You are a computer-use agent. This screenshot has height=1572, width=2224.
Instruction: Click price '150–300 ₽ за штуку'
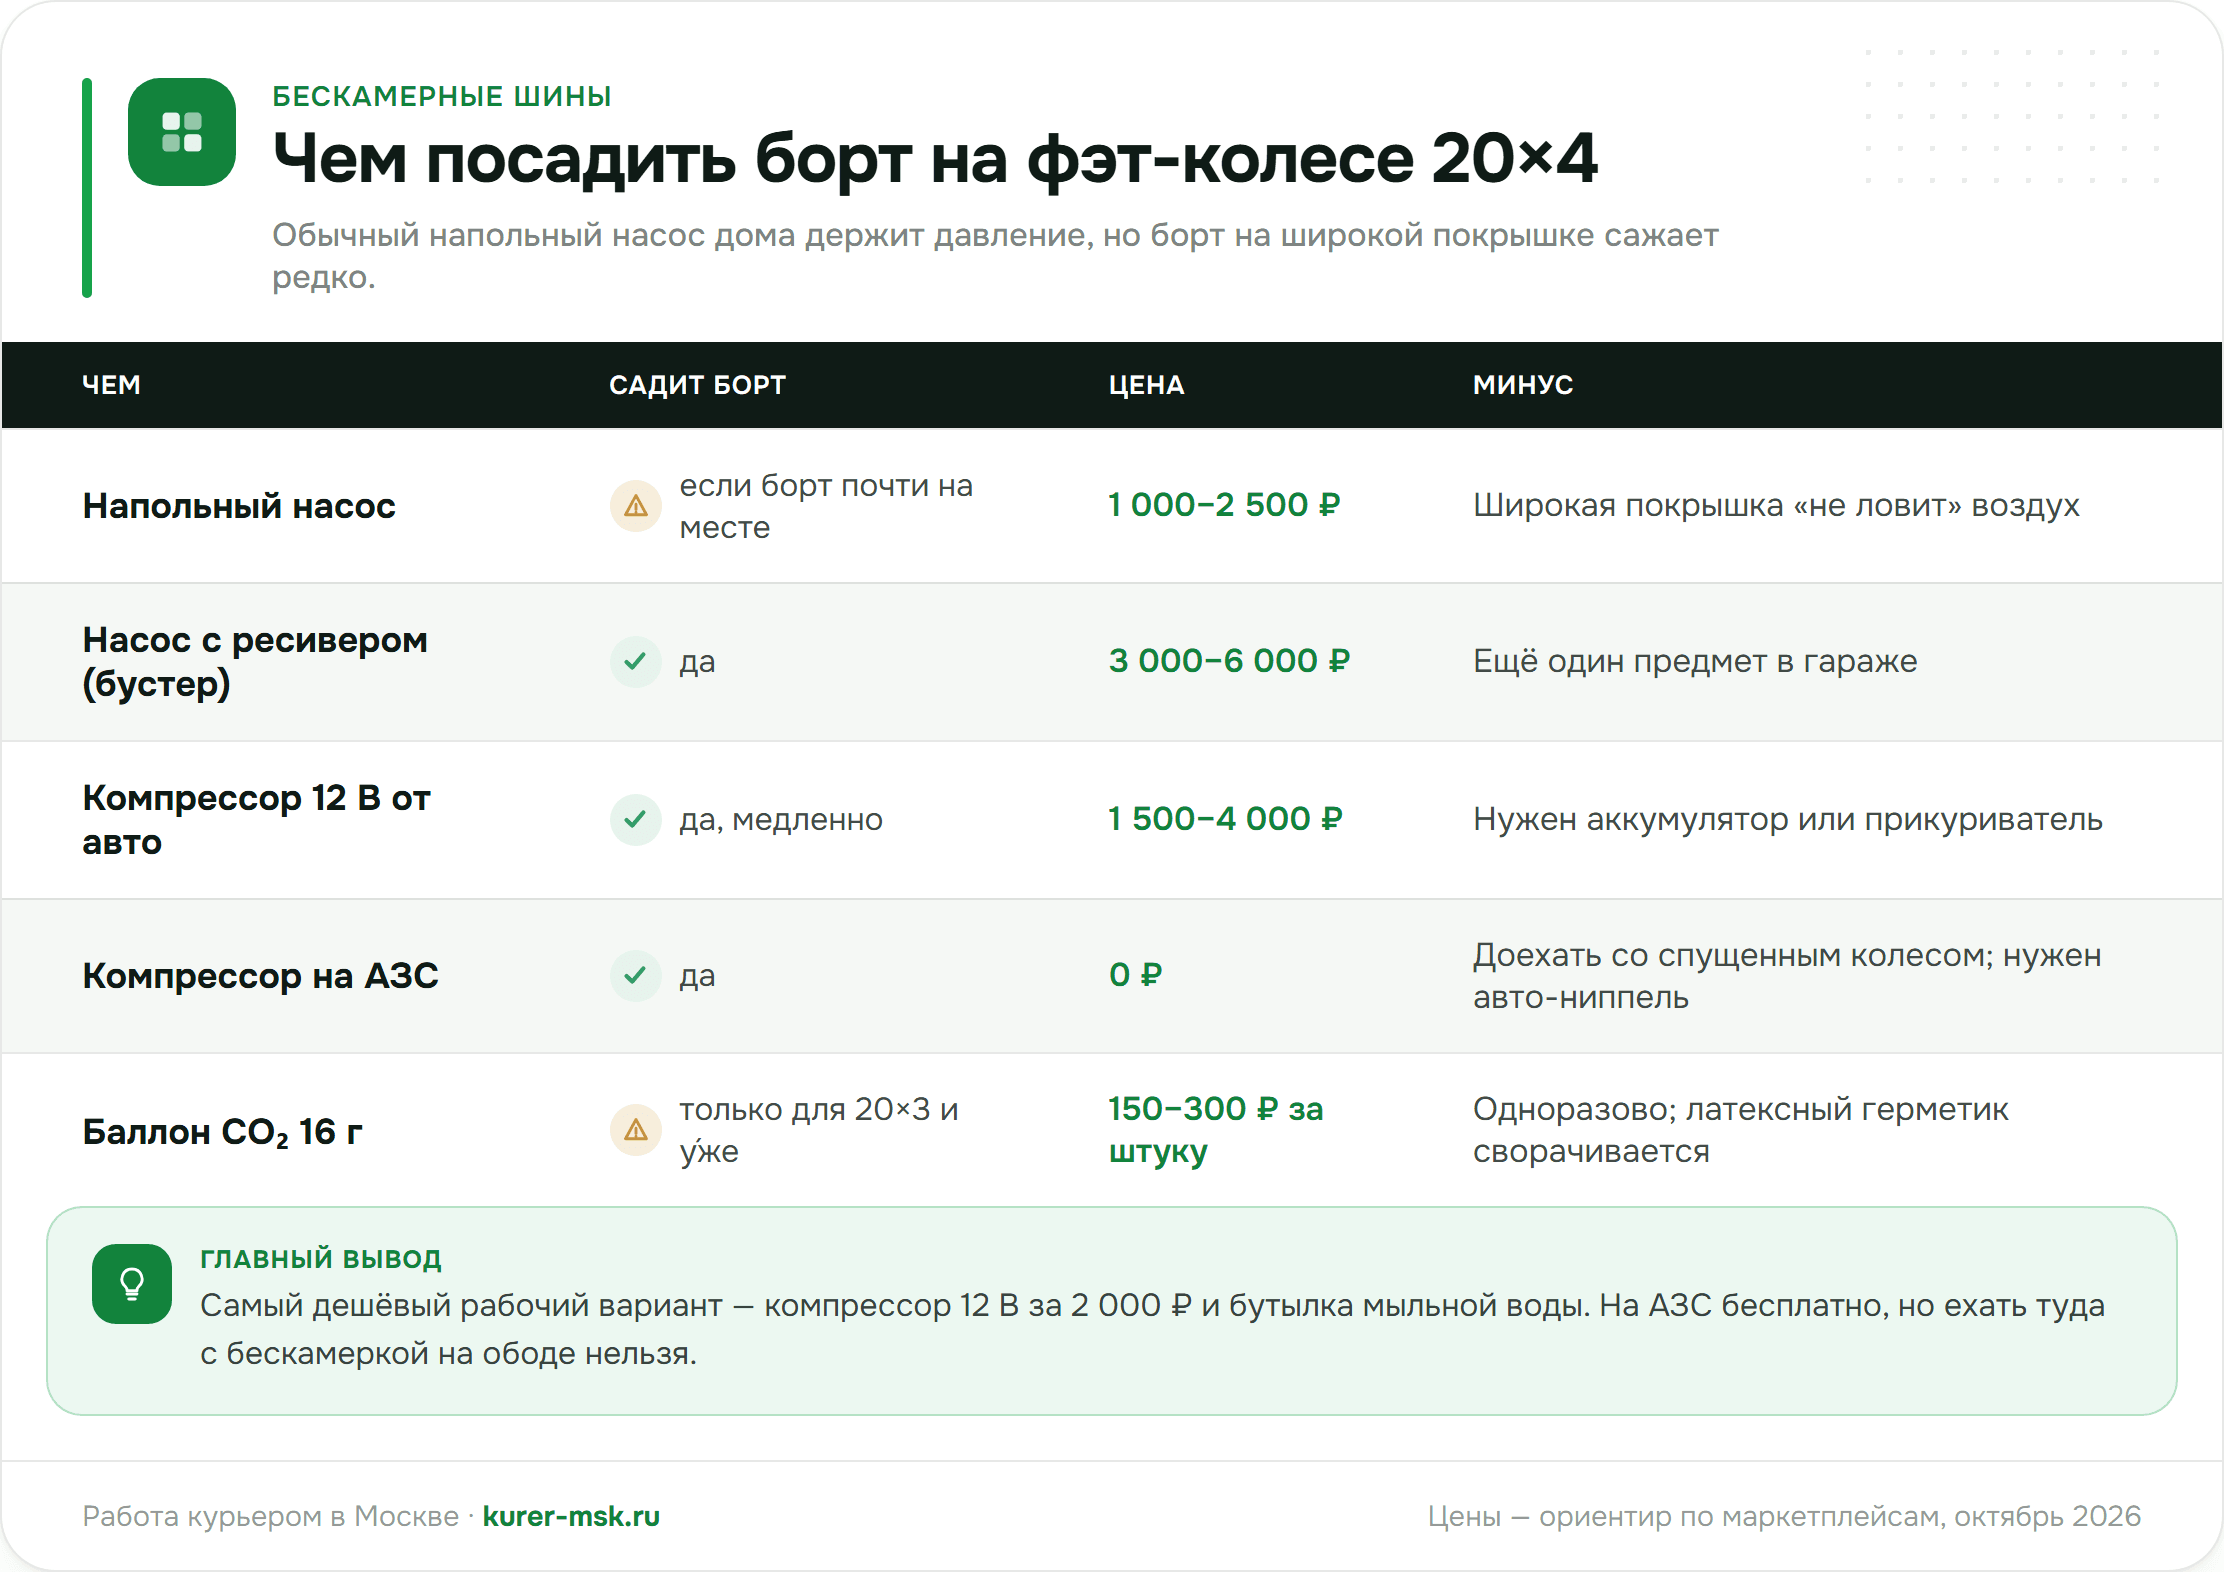(x=1215, y=1130)
